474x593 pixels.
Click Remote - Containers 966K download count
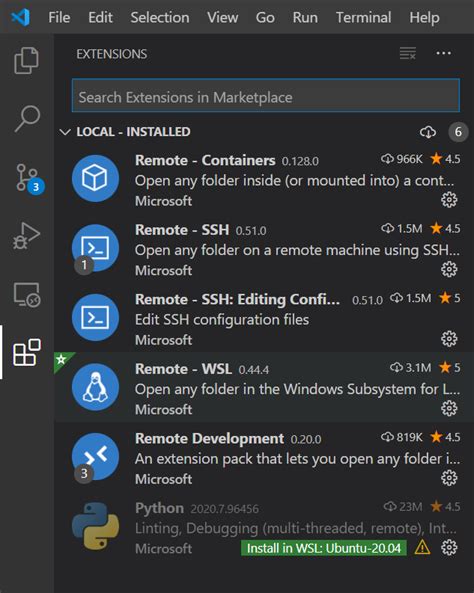tap(401, 159)
